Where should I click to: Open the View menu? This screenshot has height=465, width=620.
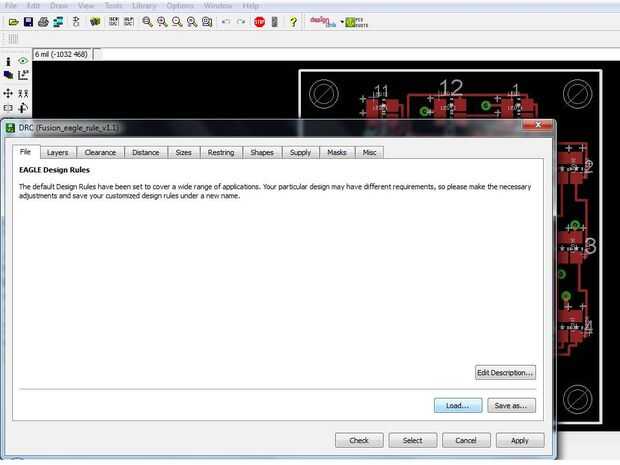(x=86, y=6)
